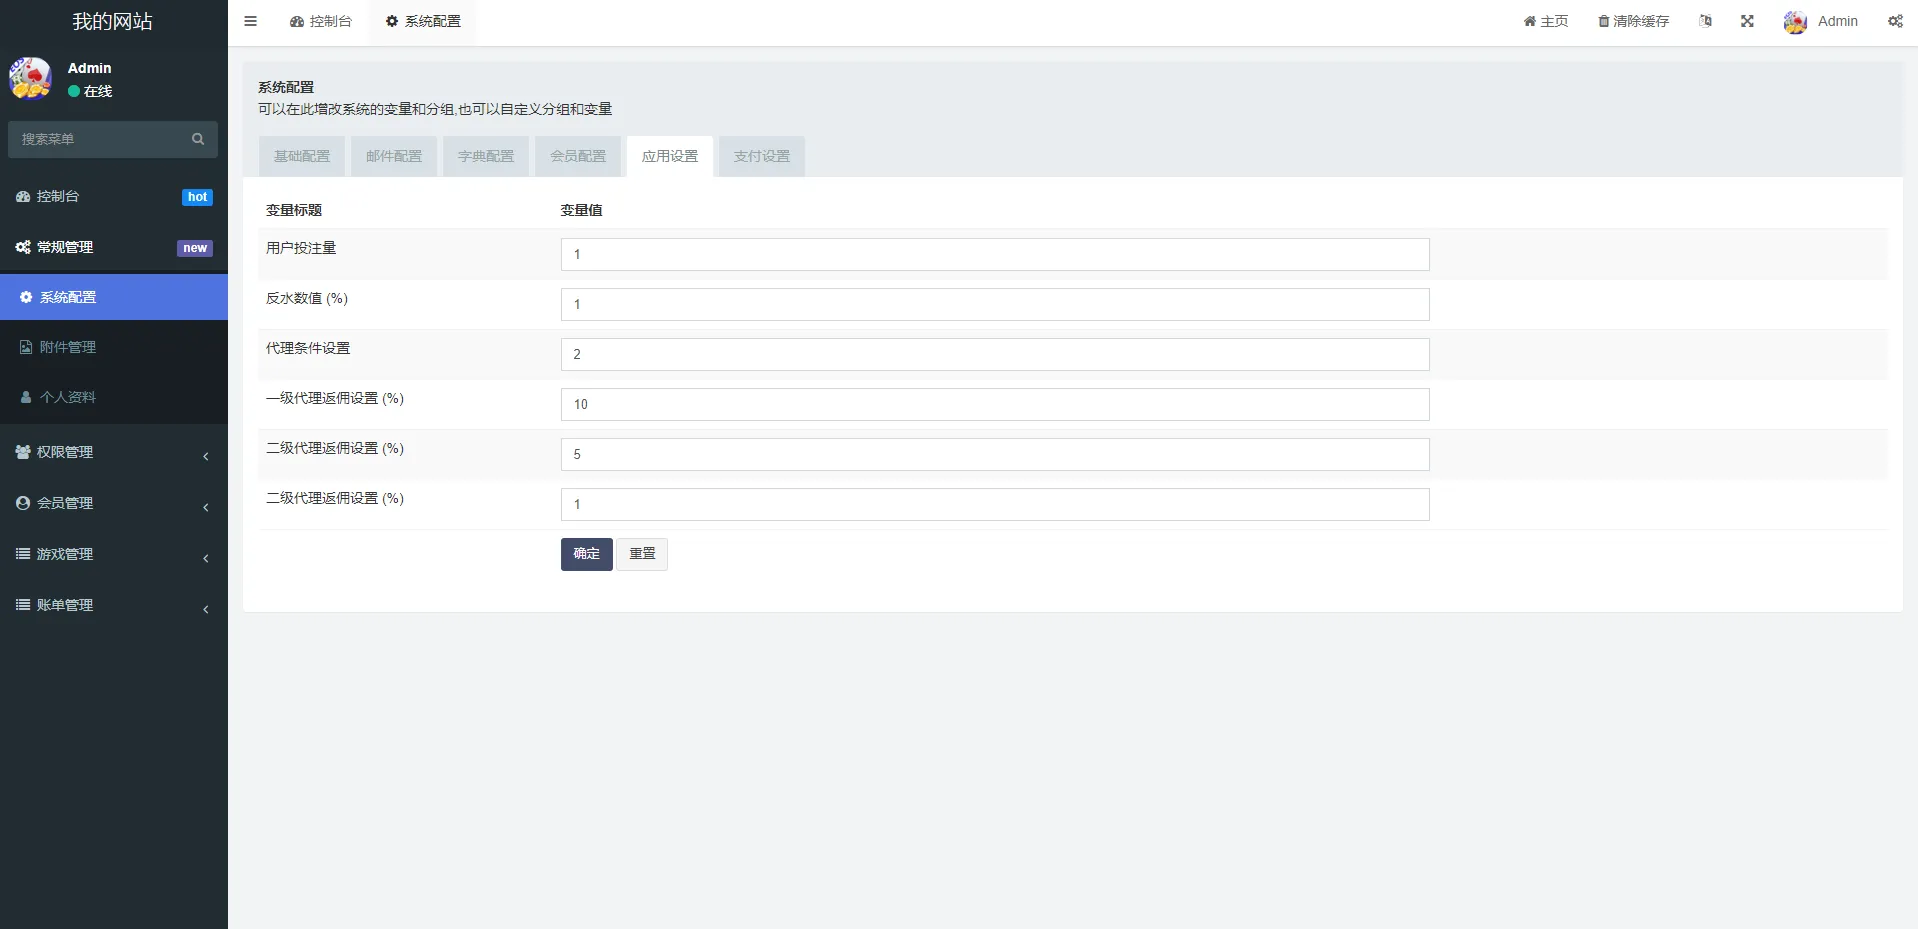The width and height of the screenshot is (1918, 929).
Task: Switch to the 基础配置 tab
Action: pos(301,156)
